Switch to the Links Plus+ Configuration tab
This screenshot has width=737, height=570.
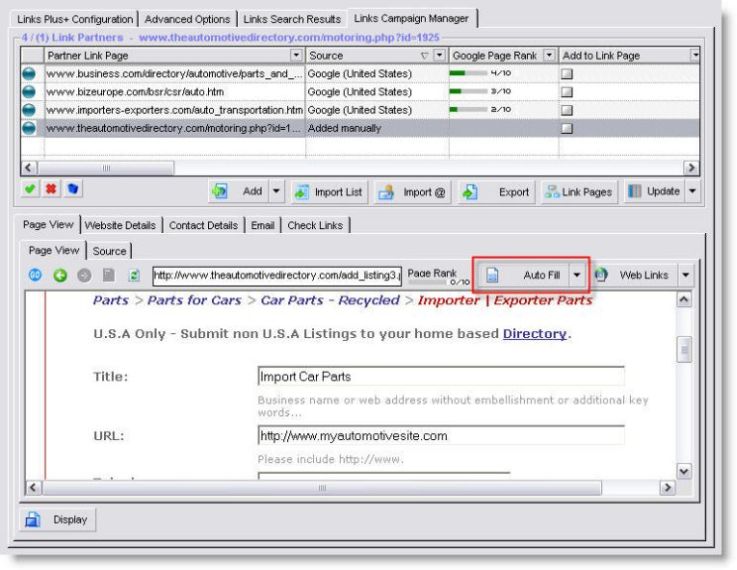coord(75,19)
